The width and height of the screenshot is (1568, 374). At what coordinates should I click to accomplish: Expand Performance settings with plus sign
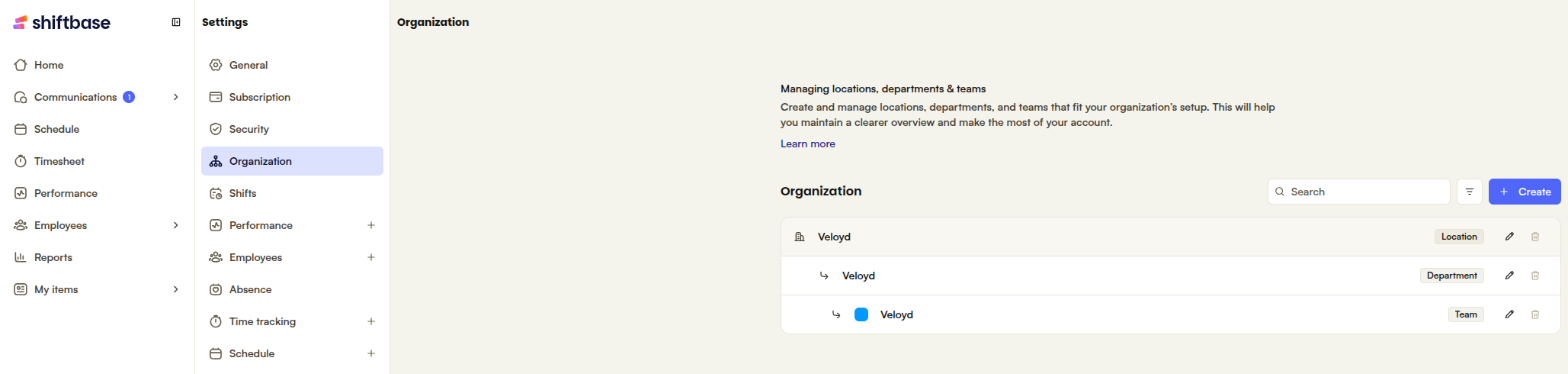click(371, 225)
